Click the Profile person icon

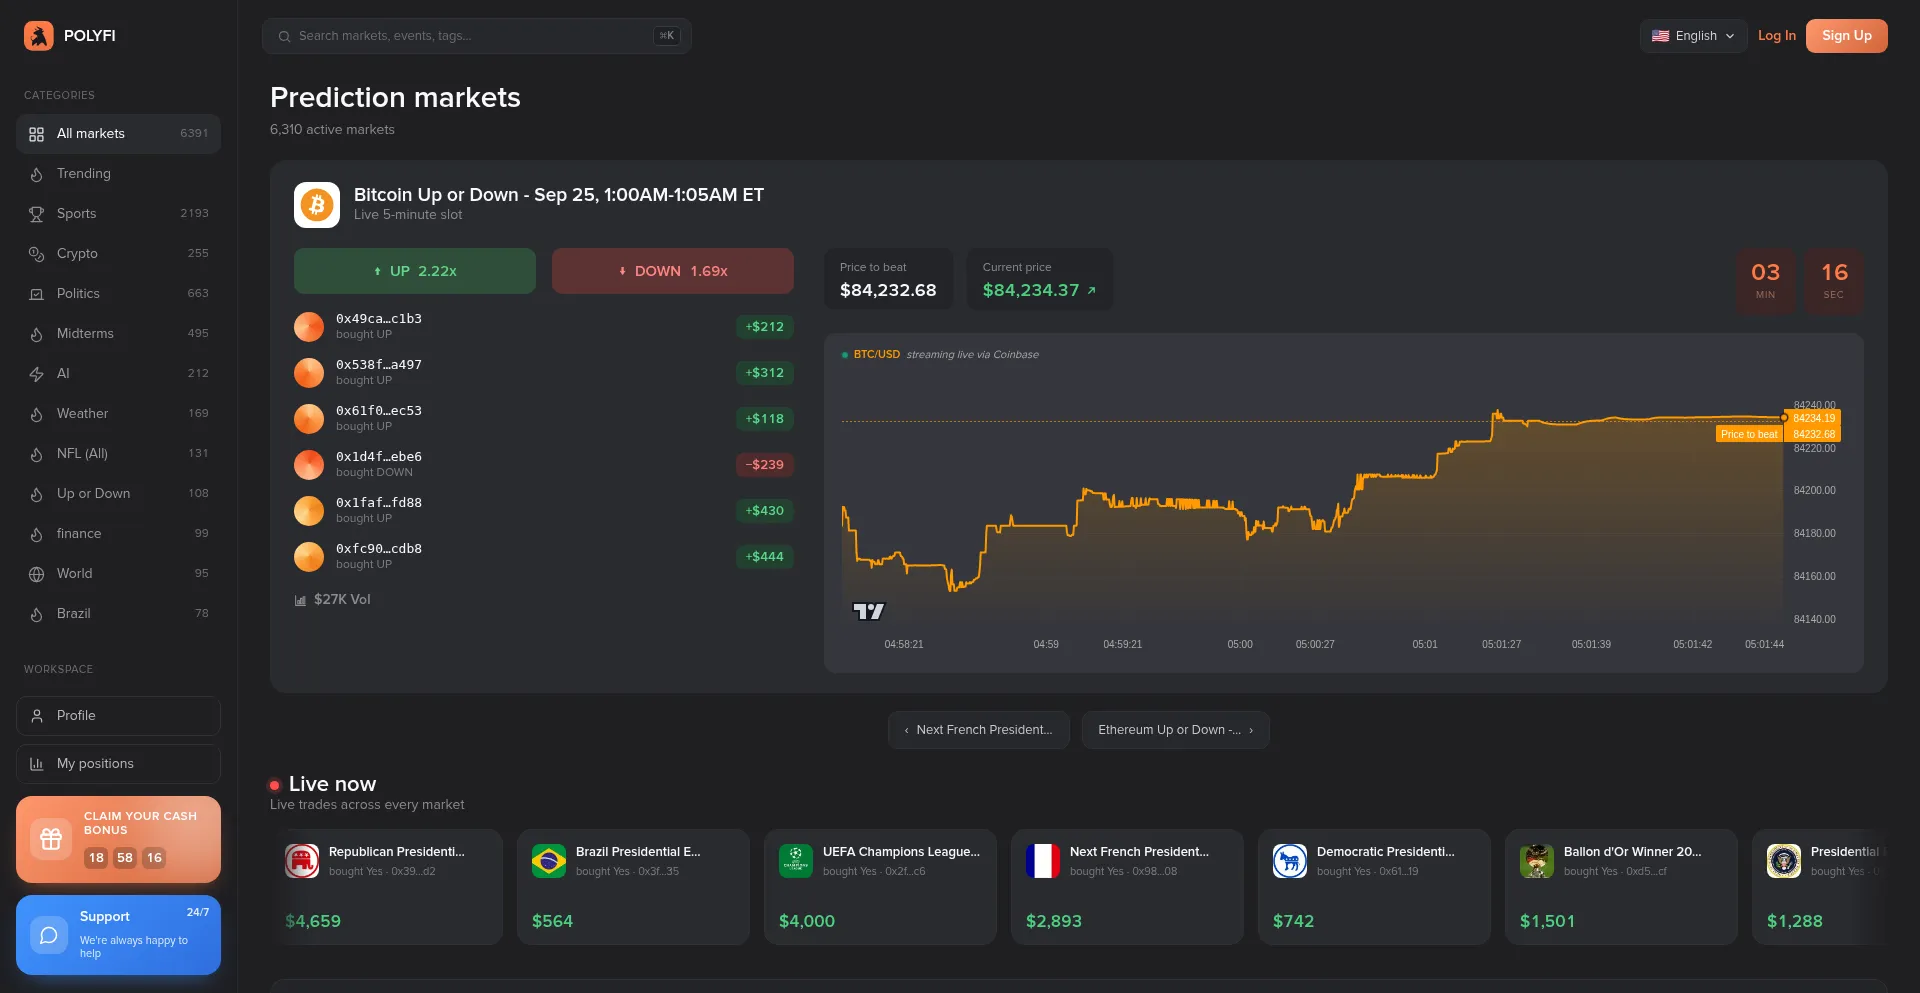[x=37, y=716]
